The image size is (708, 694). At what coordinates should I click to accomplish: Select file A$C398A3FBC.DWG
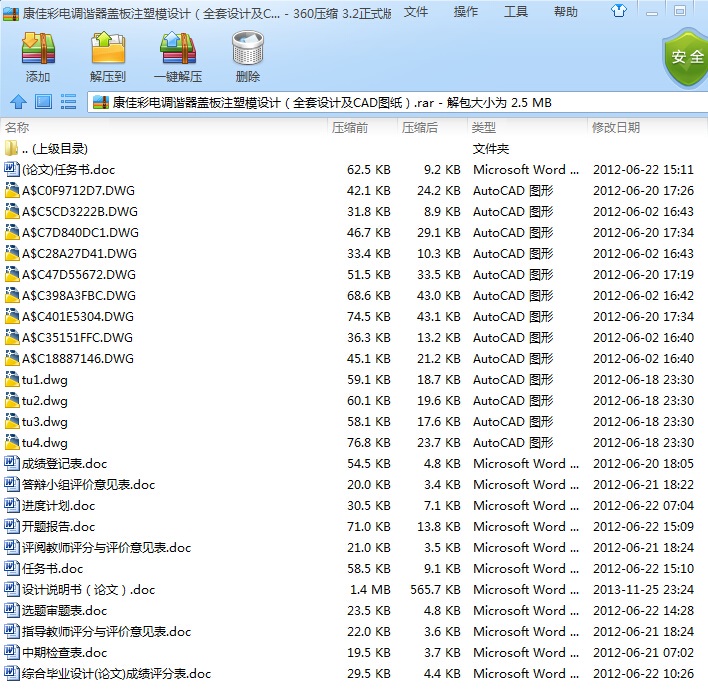(x=354, y=295)
